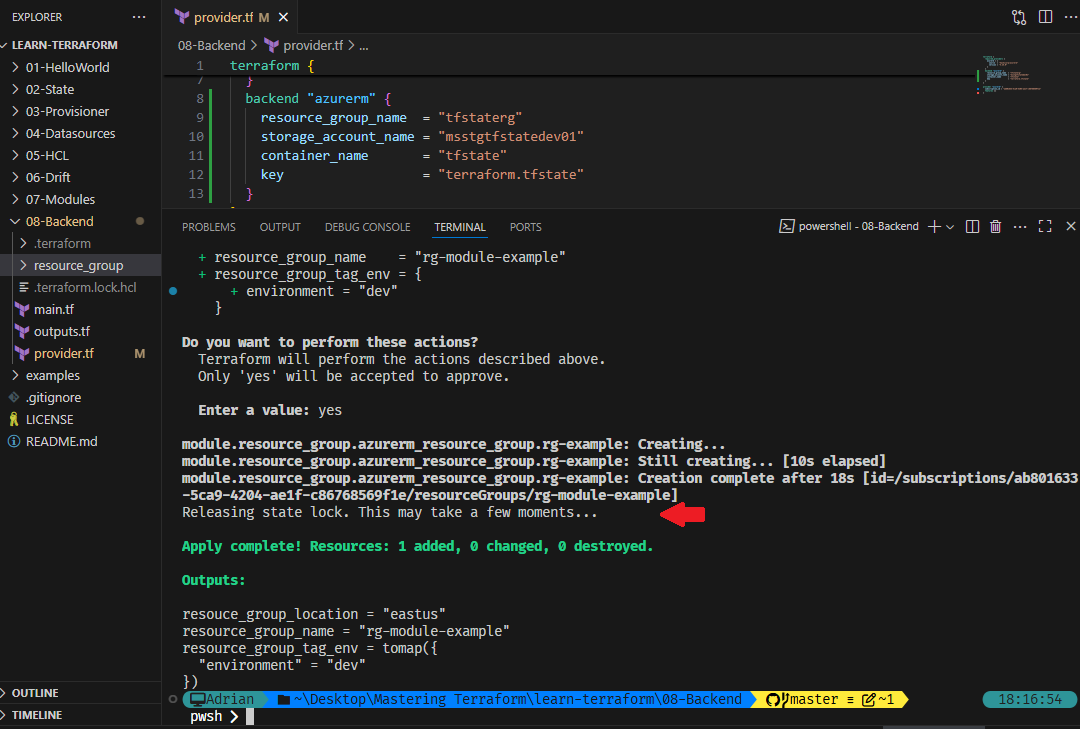Open source control changes icon in editor toolbar
This screenshot has width=1080, height=729.
point(1019,17)
